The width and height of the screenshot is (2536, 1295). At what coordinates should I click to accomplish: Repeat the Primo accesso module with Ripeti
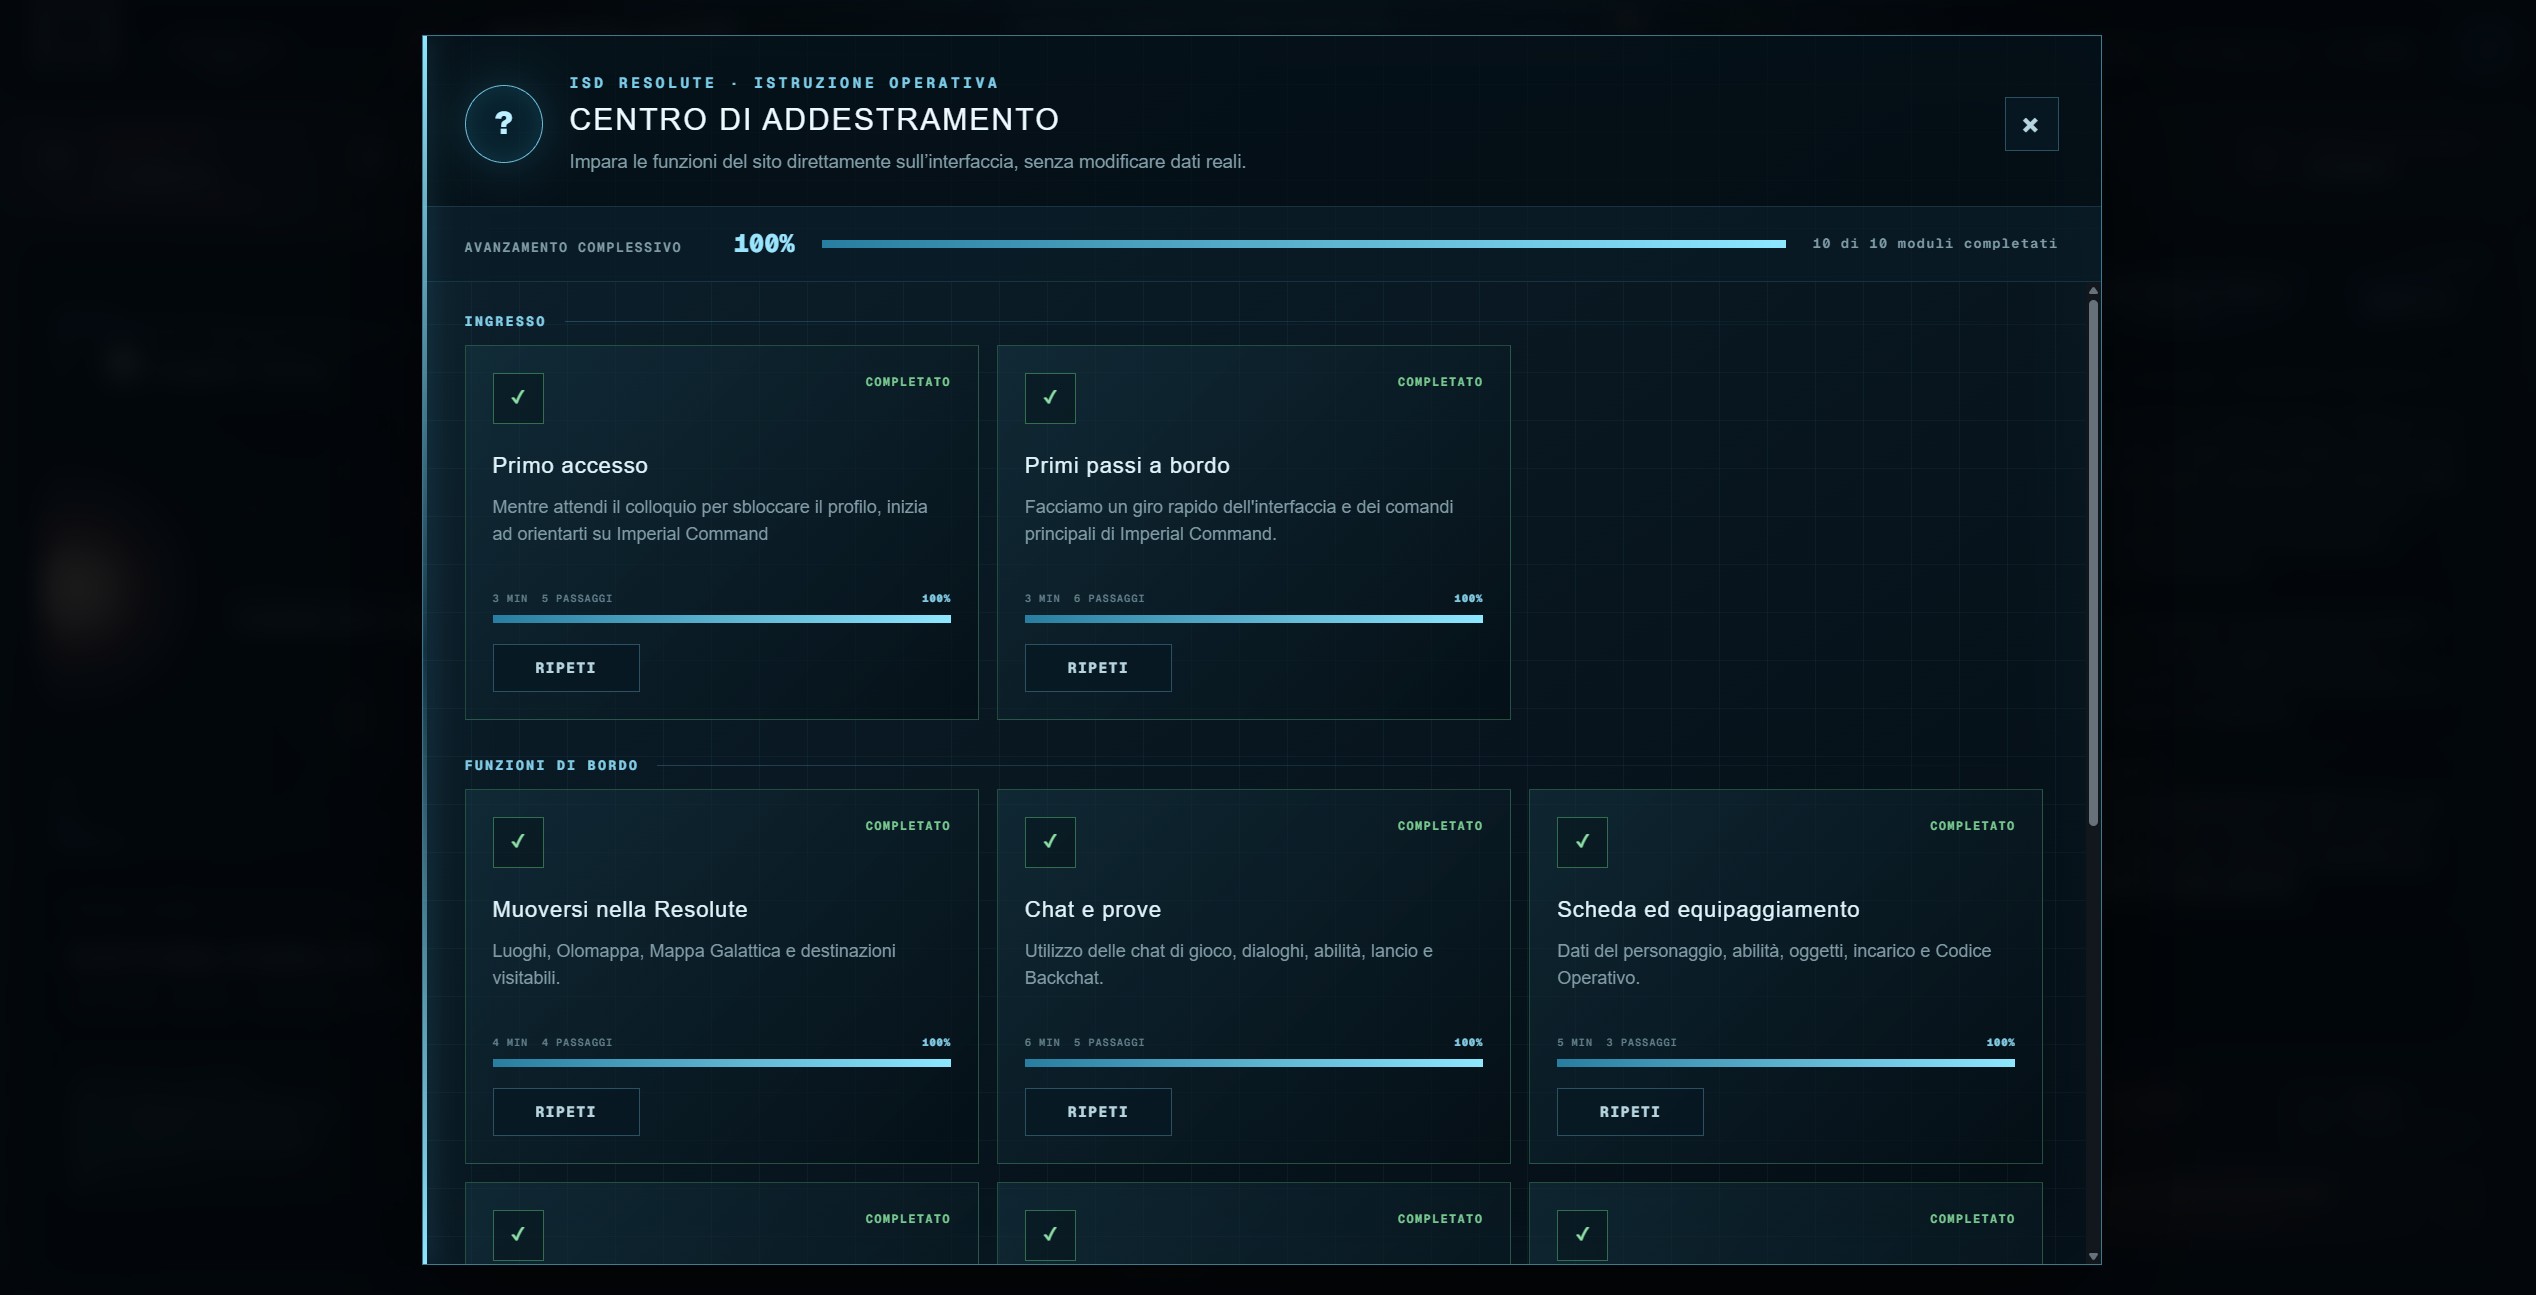[x=566, y=668]
